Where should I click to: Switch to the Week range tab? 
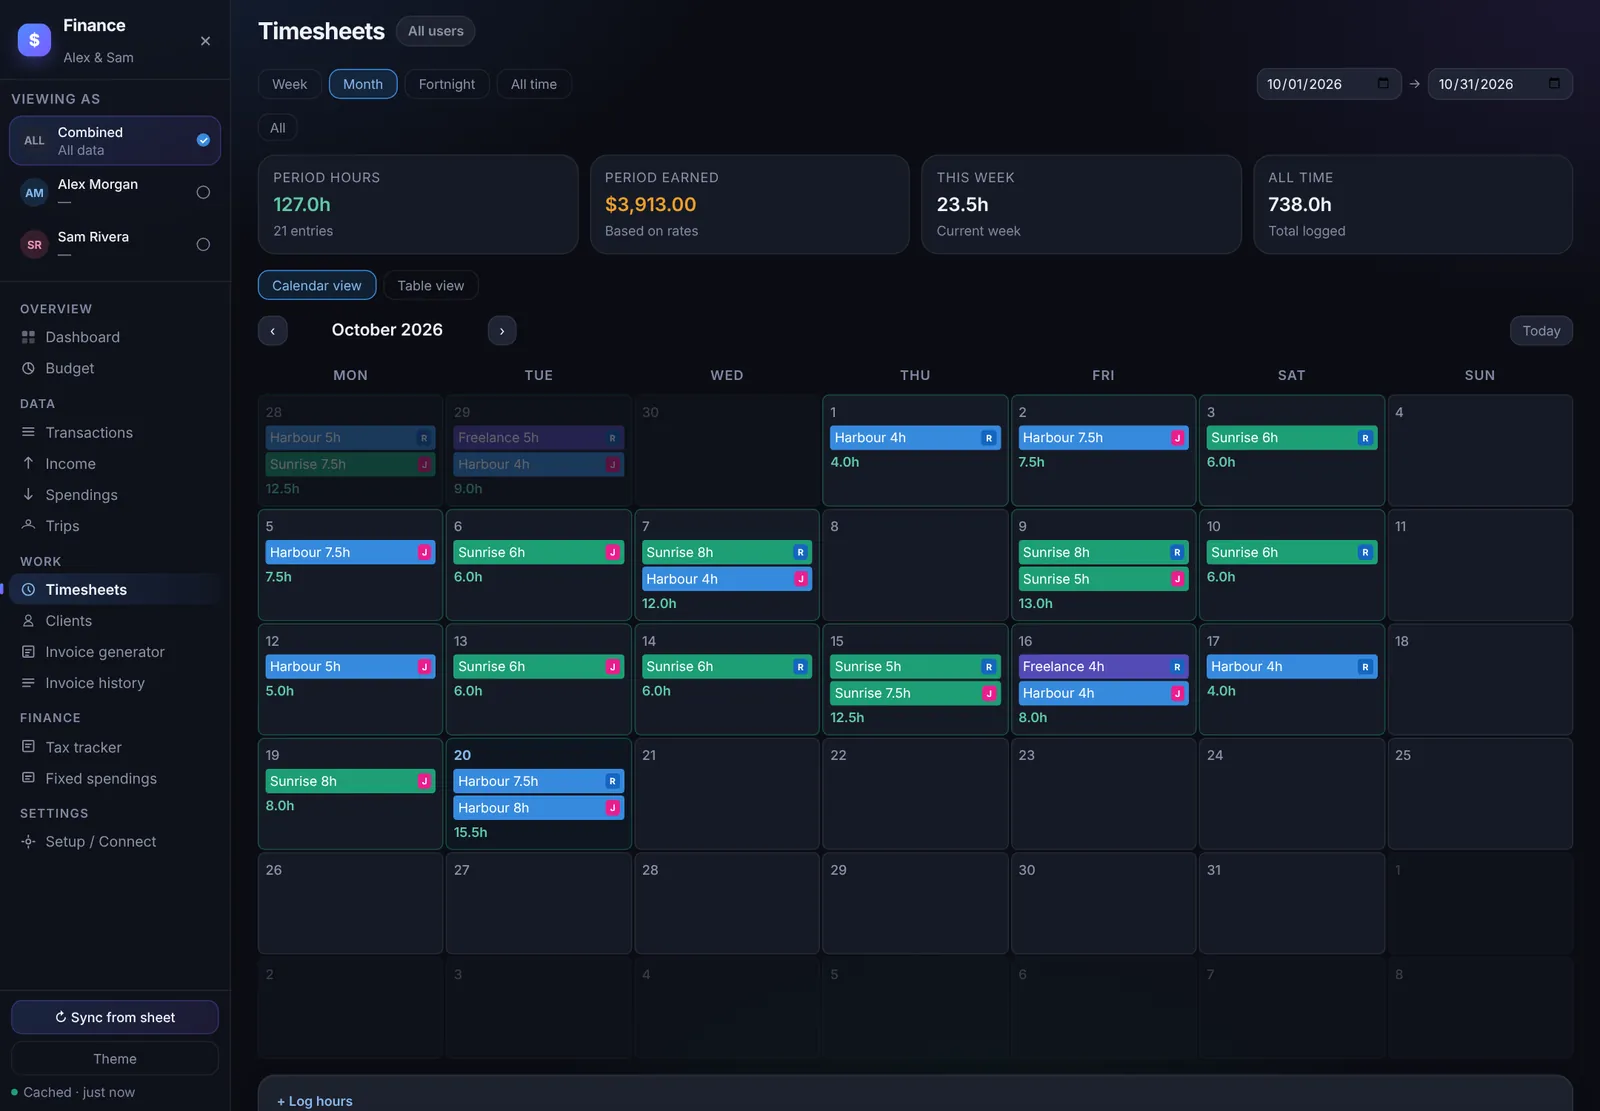pyautogui.click(x=290, y=84)
